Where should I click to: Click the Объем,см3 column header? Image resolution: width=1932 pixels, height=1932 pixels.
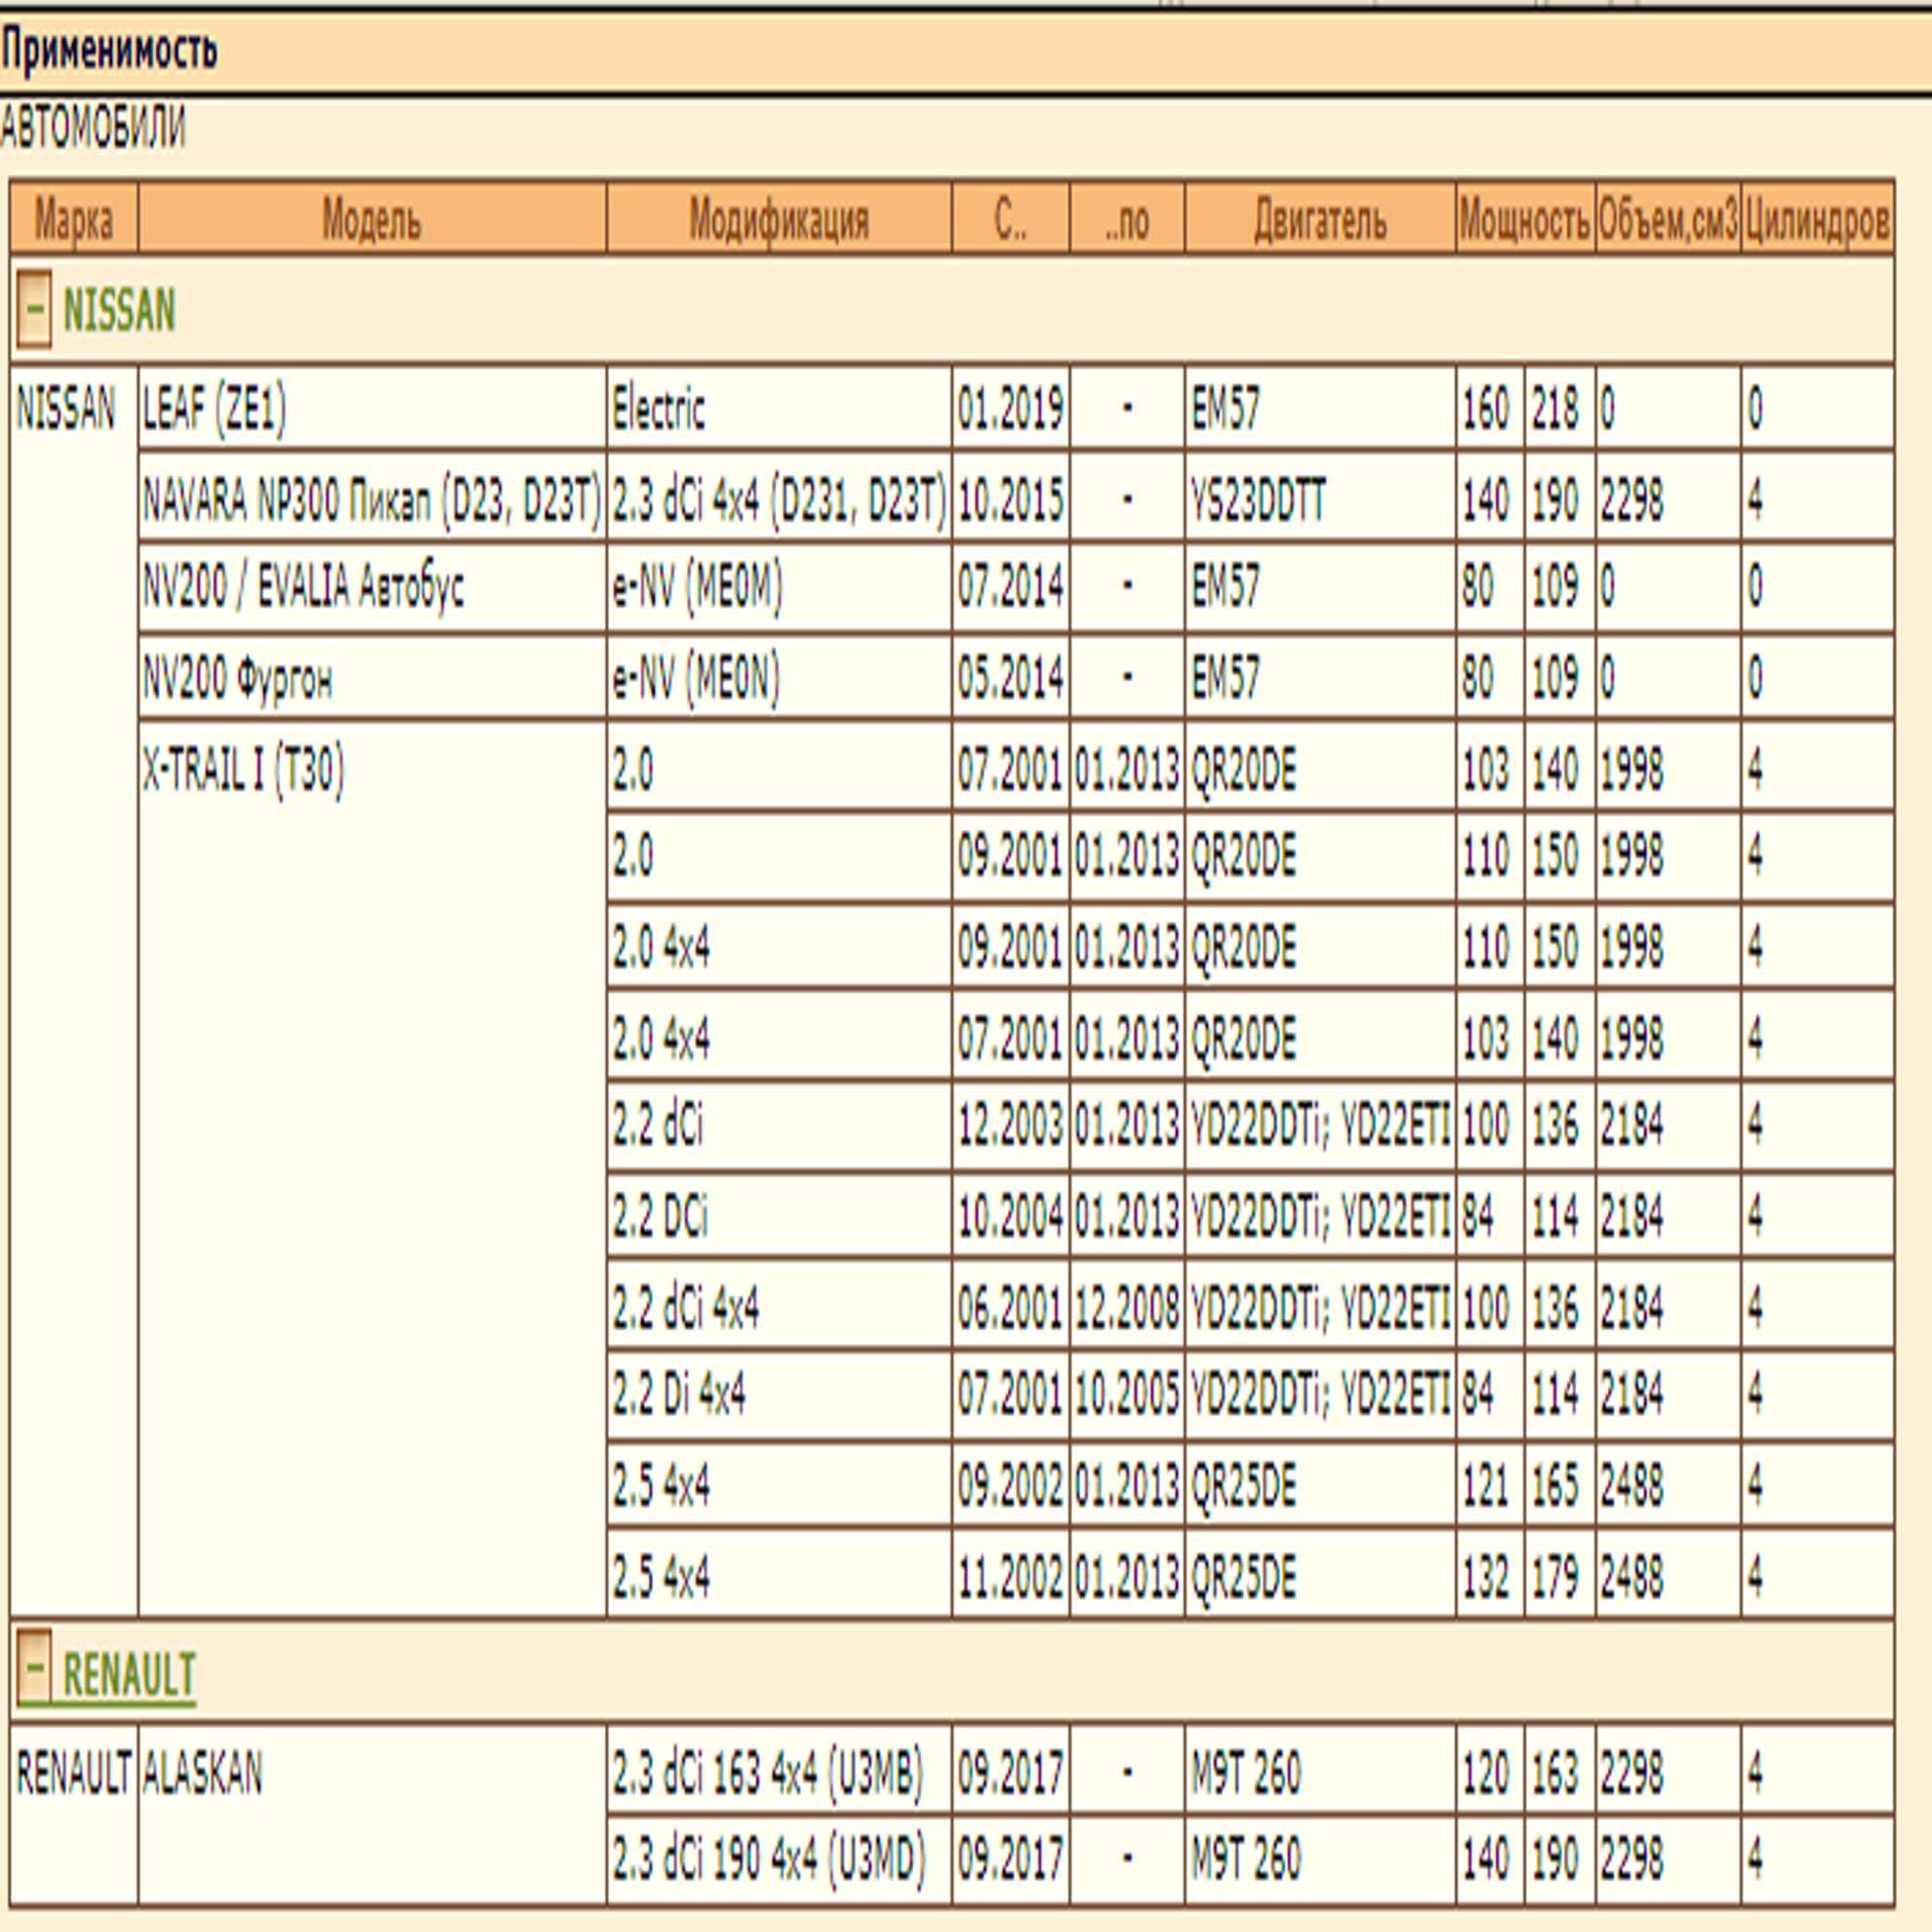coord(1668,218)
